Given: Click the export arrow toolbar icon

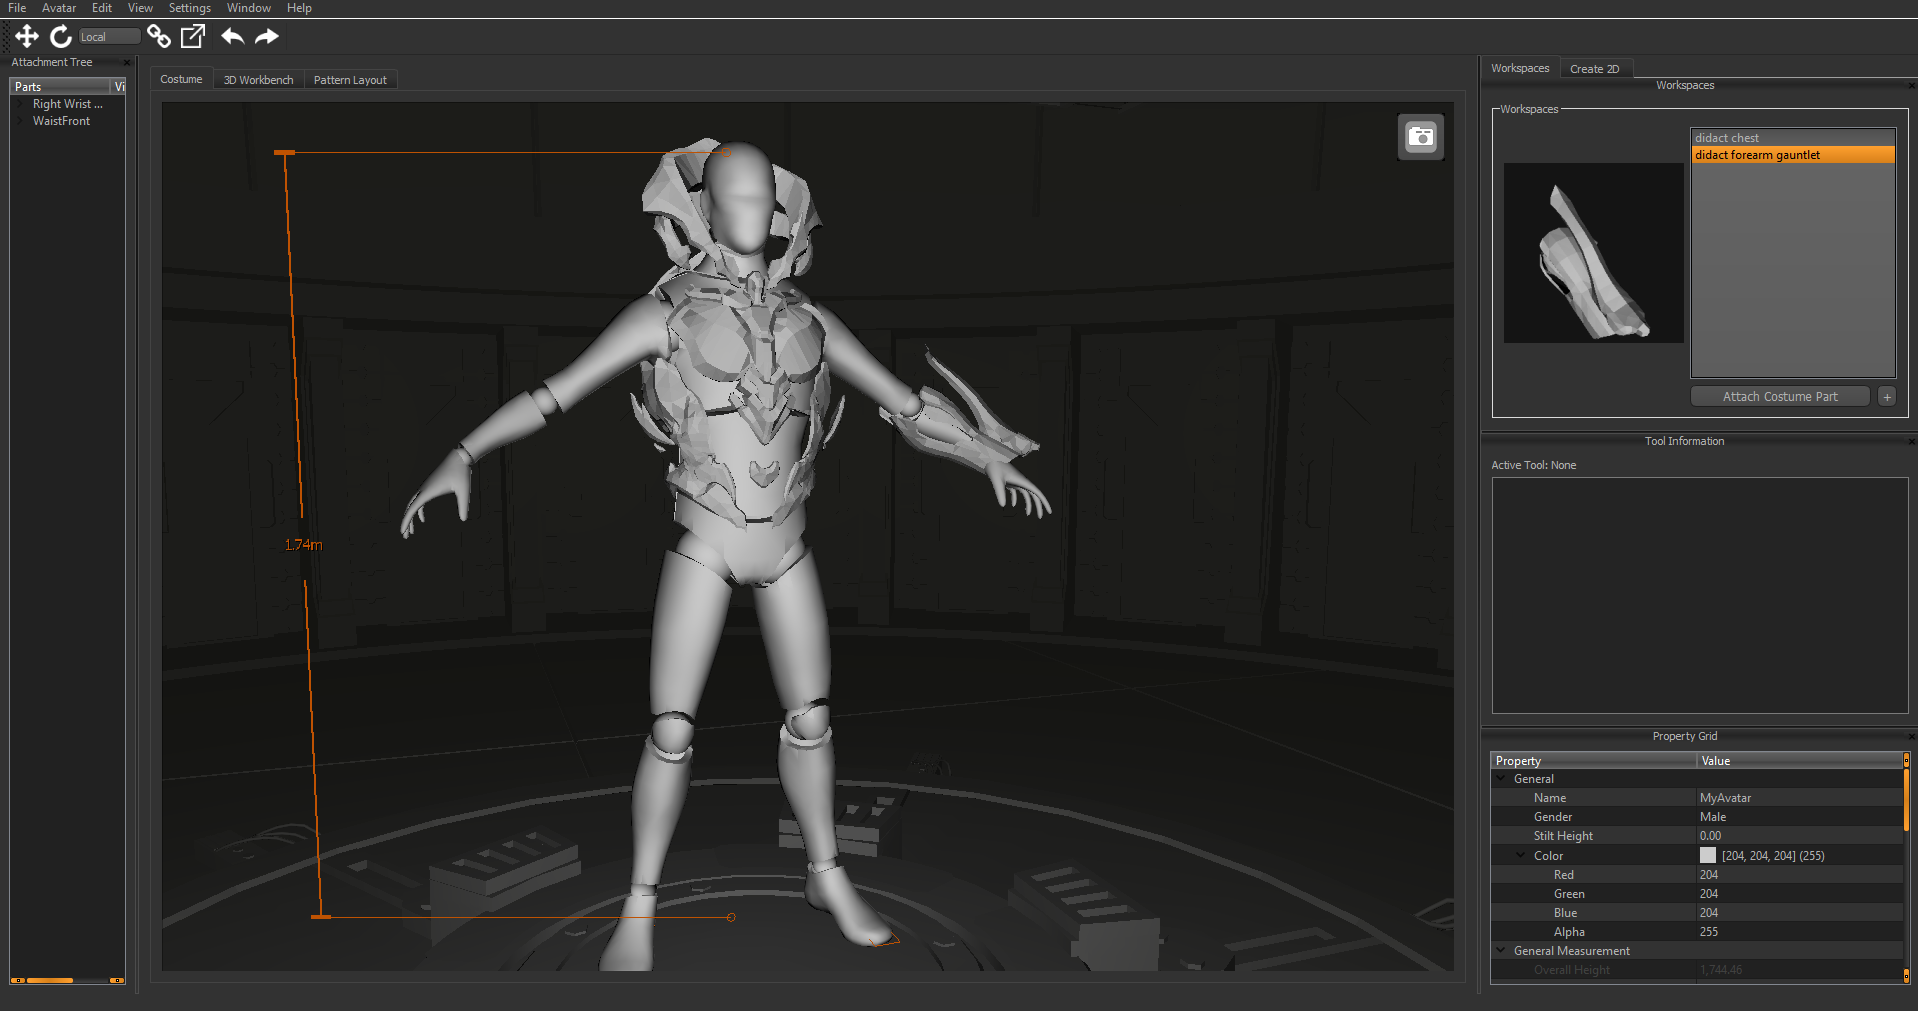Looking at the screenshot, I should (x=193, y=37).
